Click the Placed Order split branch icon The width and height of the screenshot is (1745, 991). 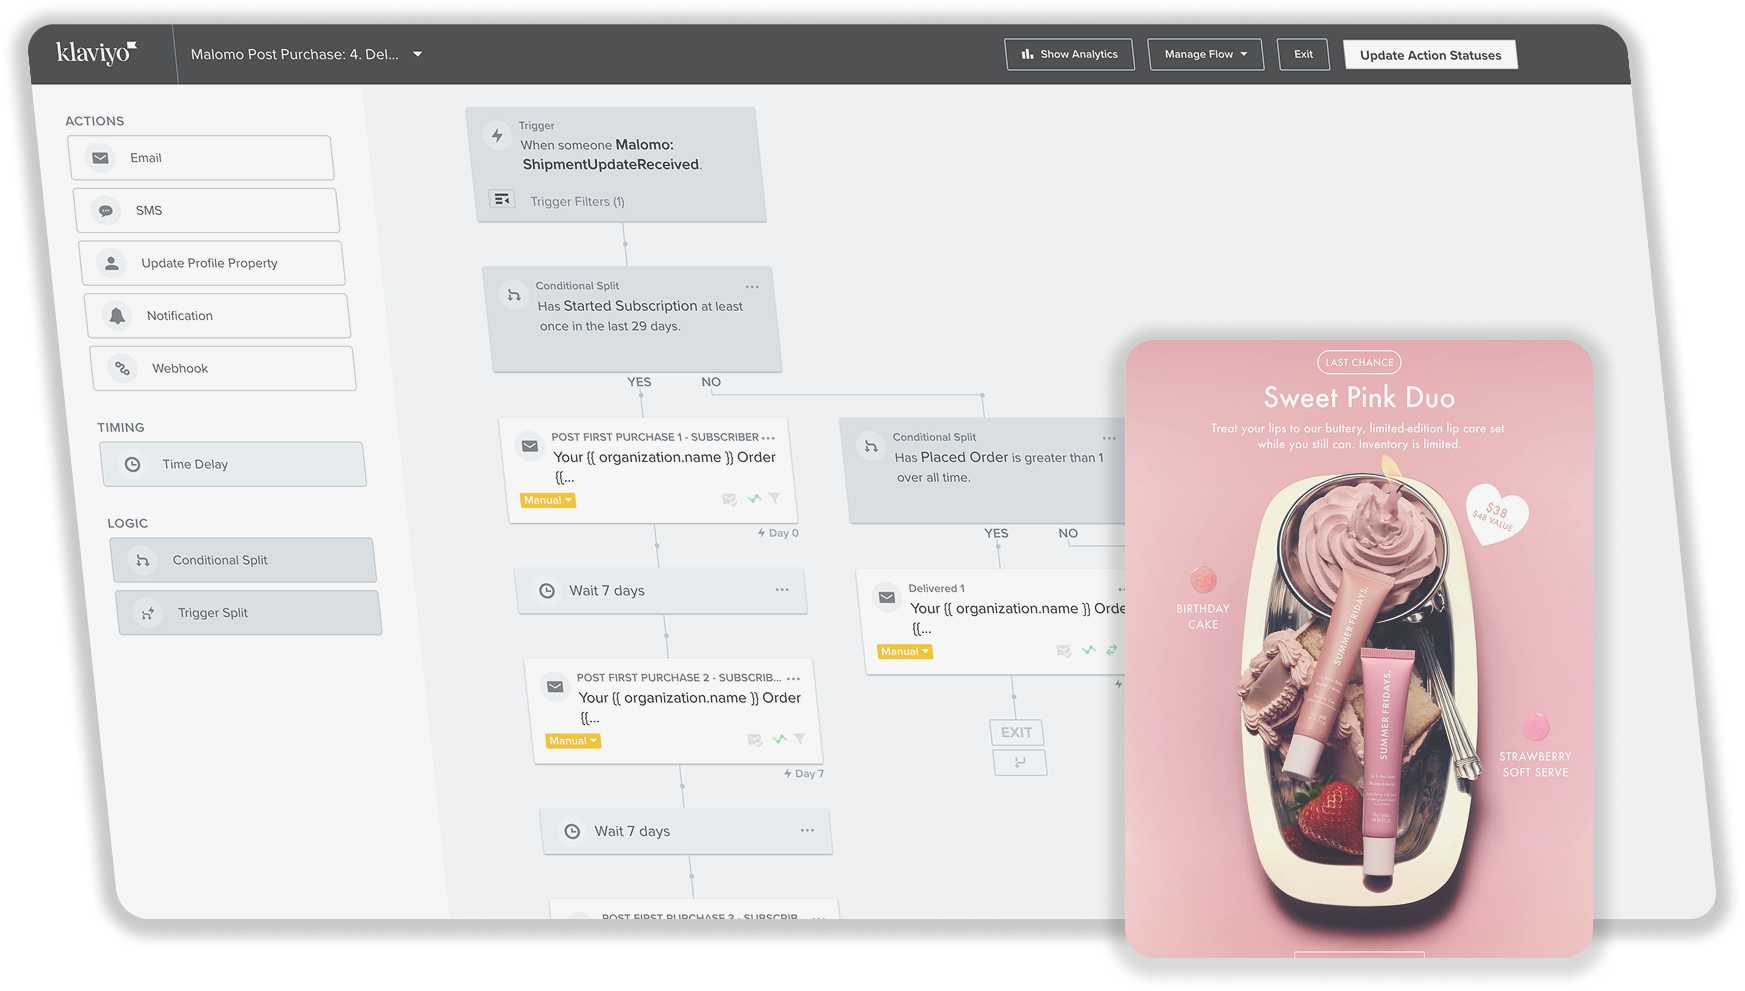[871, 446]
